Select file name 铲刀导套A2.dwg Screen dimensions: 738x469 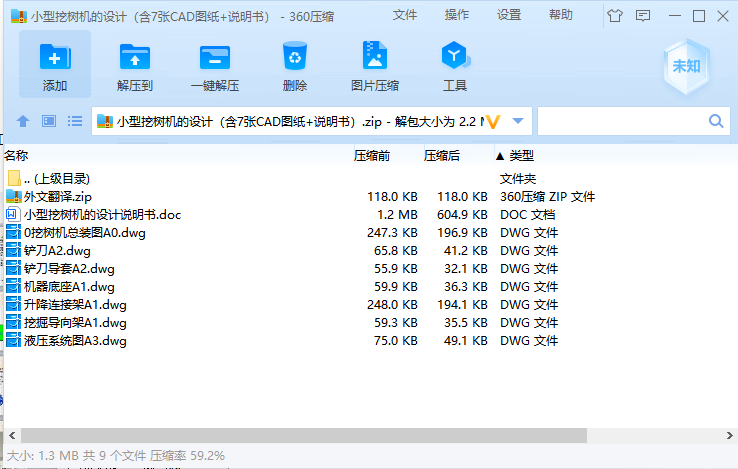tap(69, 268)
